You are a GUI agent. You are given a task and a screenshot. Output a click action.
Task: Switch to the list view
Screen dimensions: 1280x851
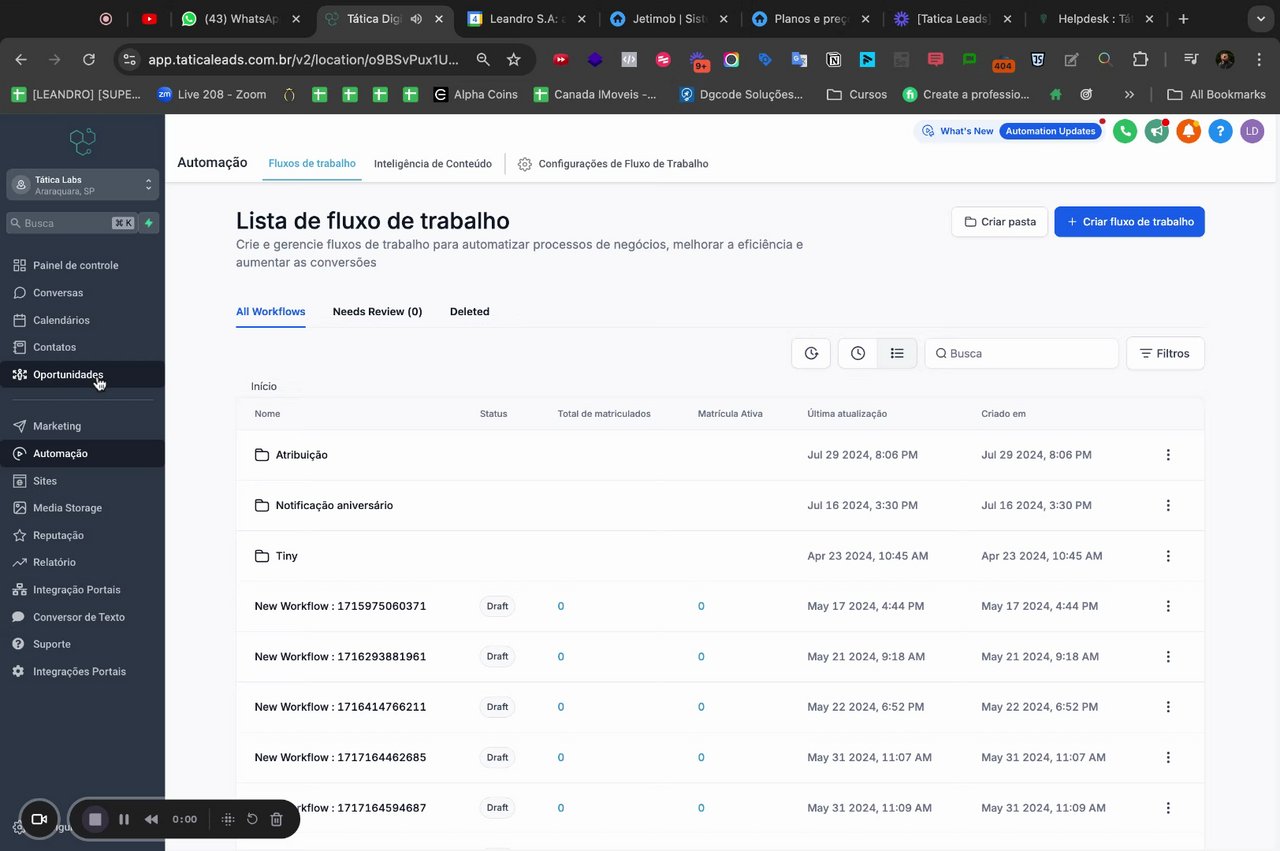(x=897, y=353)
